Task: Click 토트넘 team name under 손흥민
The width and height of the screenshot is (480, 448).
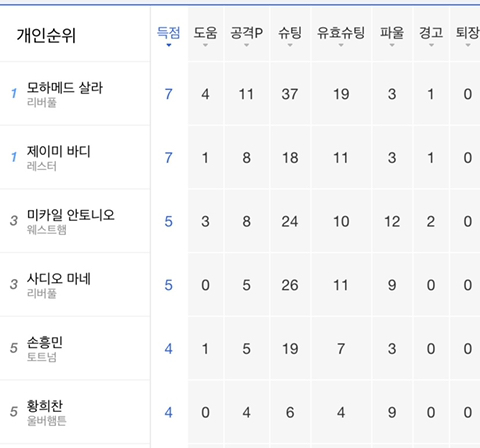Action: [42, 357]
